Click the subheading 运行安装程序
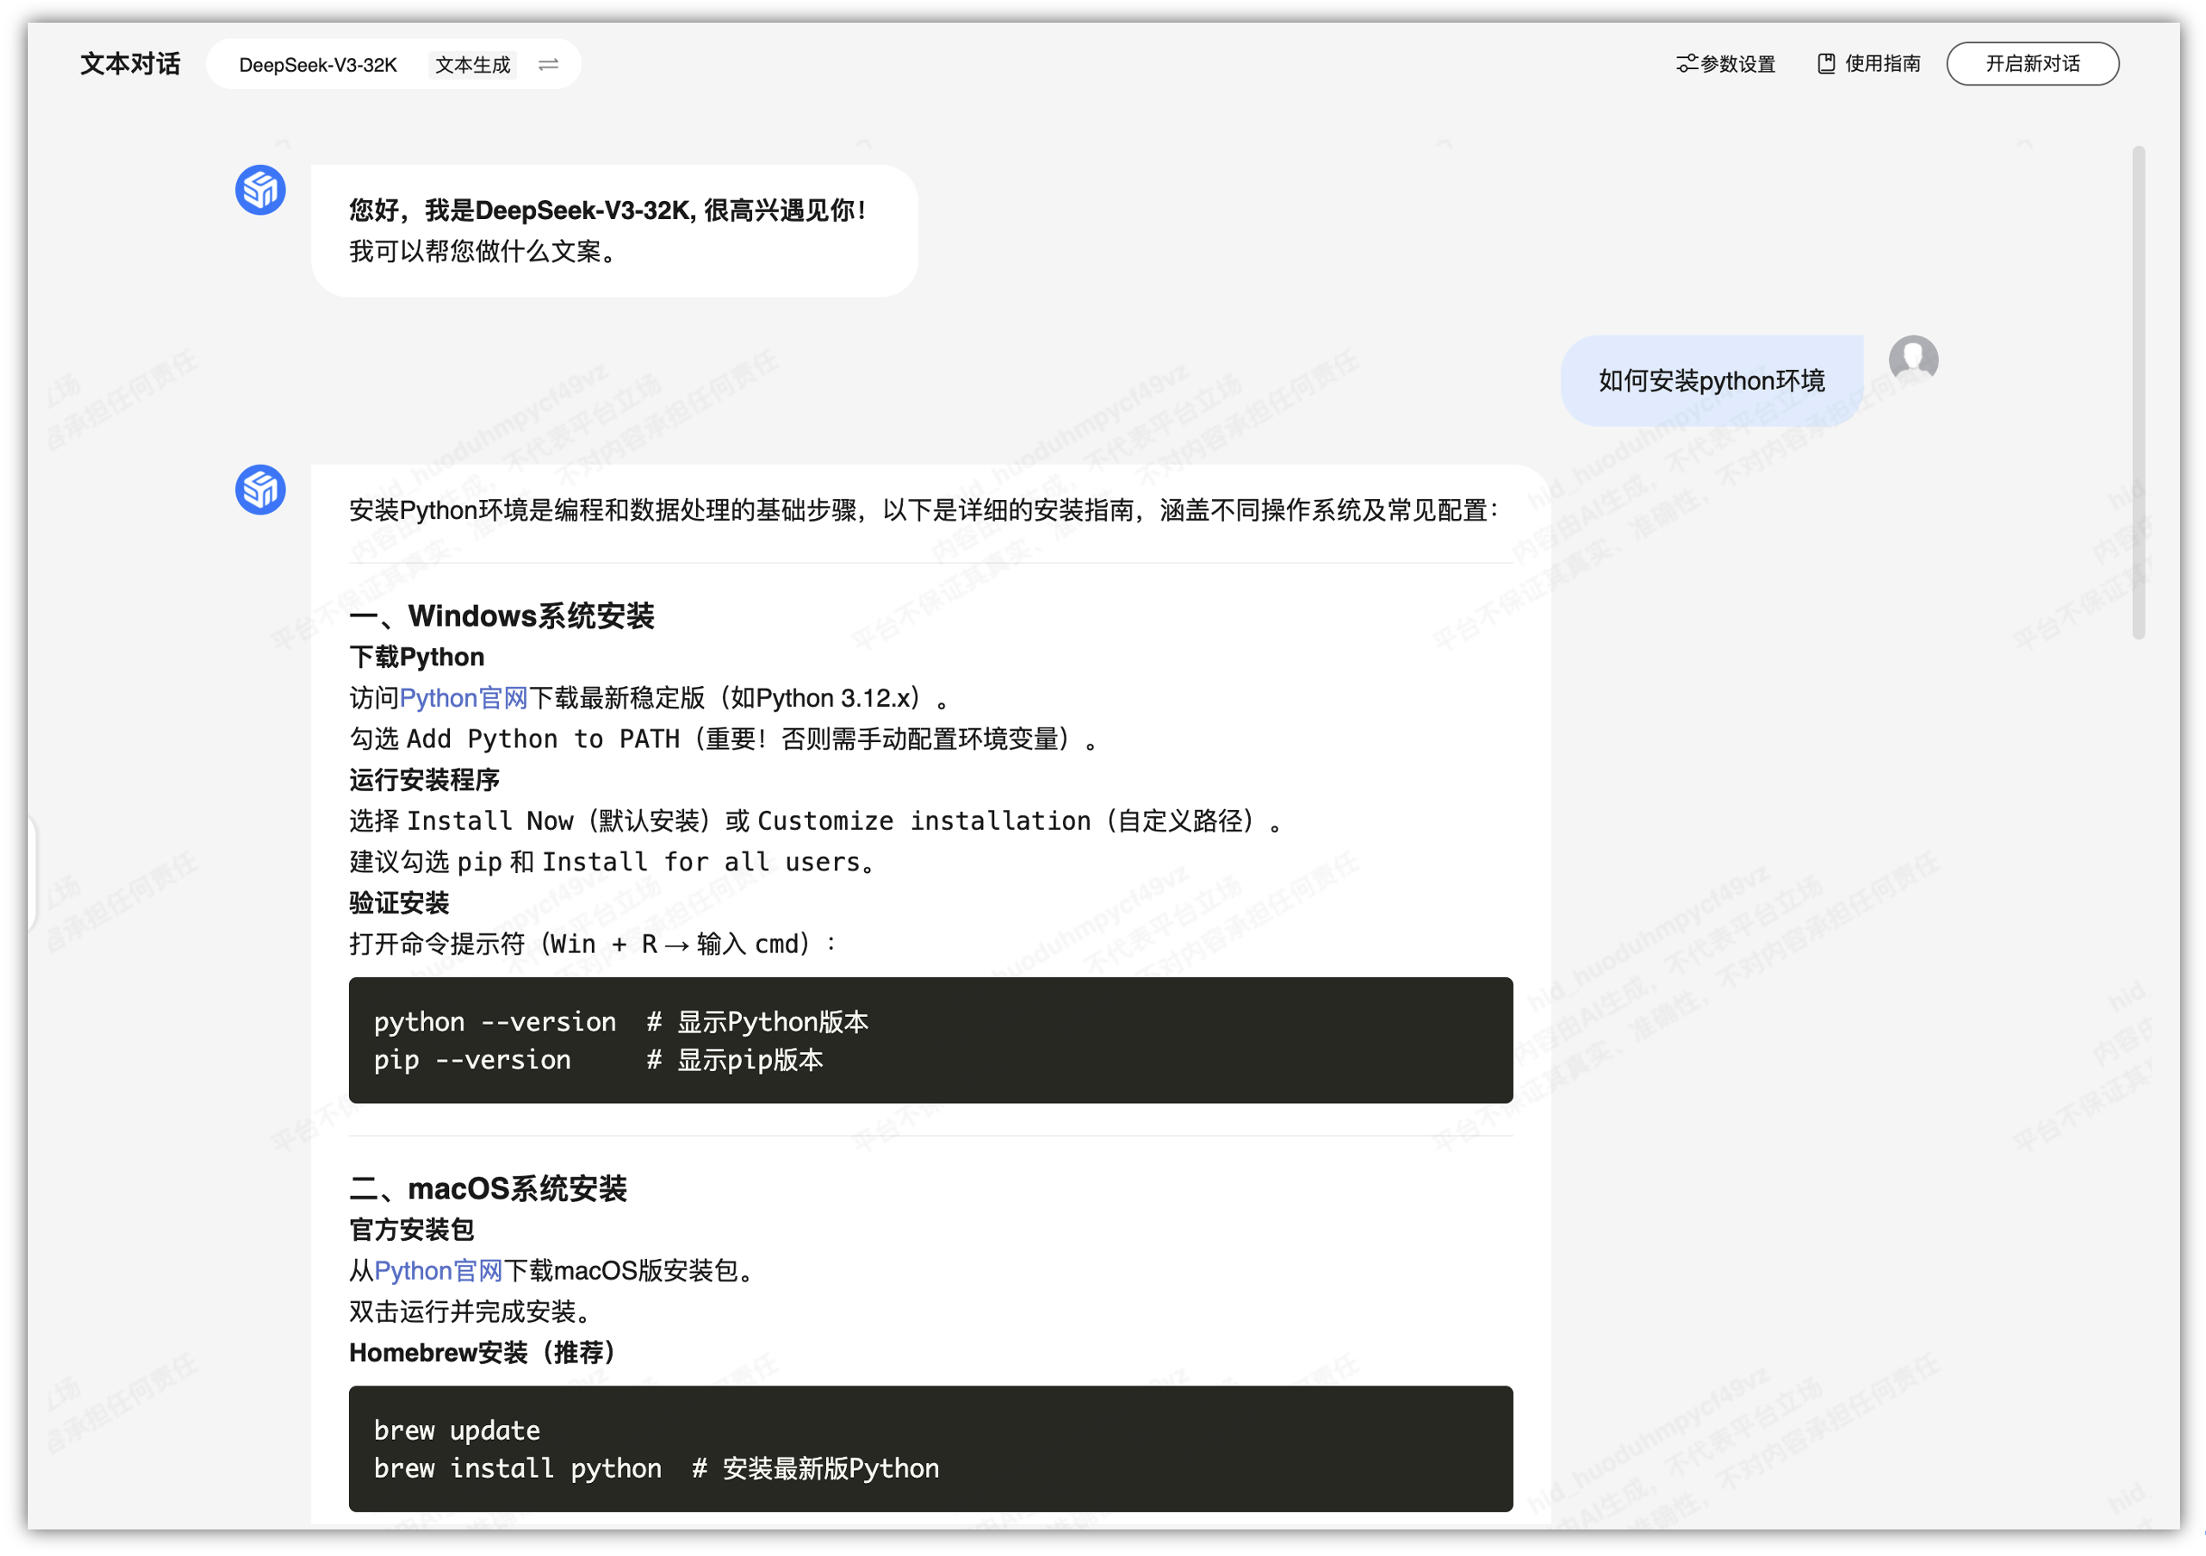The width and height of the screenshot is (2206, 1556). tap(424, 780)
